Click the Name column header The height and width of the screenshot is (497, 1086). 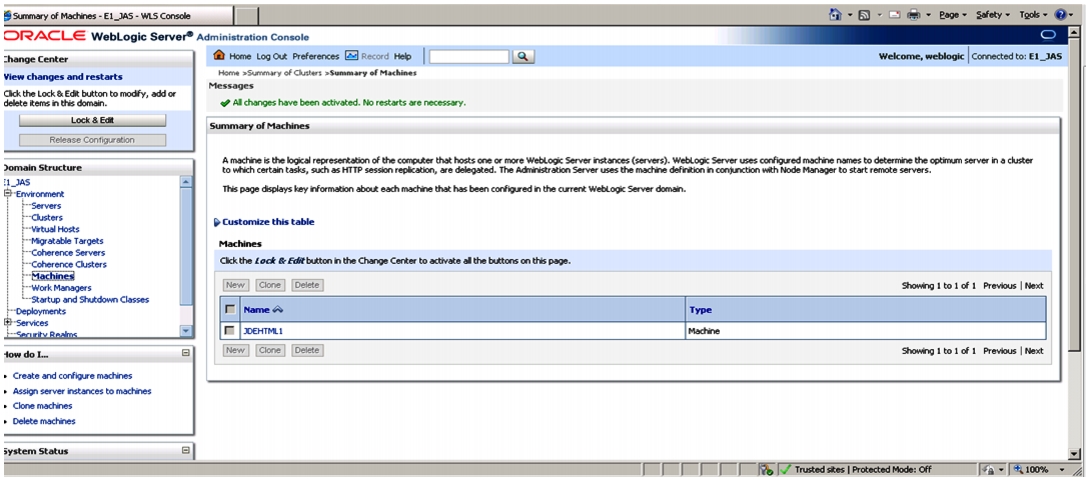coord(256,310)
